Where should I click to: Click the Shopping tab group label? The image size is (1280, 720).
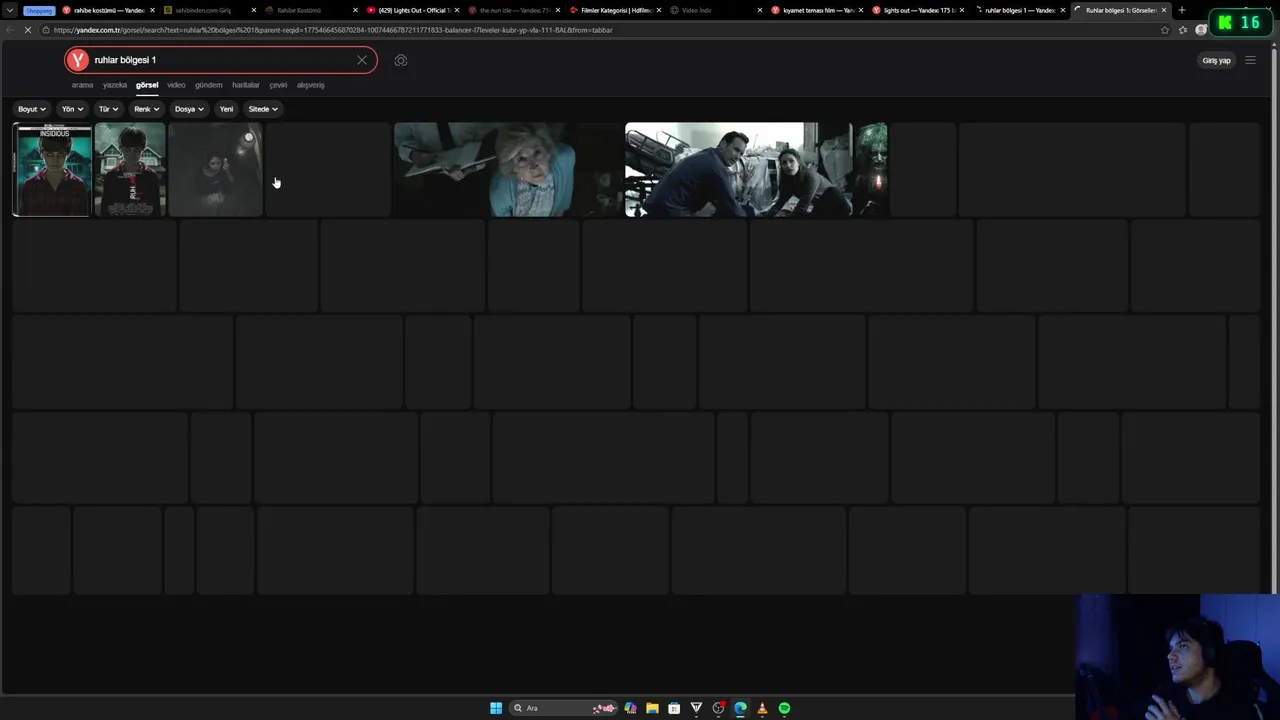[39, 10]
